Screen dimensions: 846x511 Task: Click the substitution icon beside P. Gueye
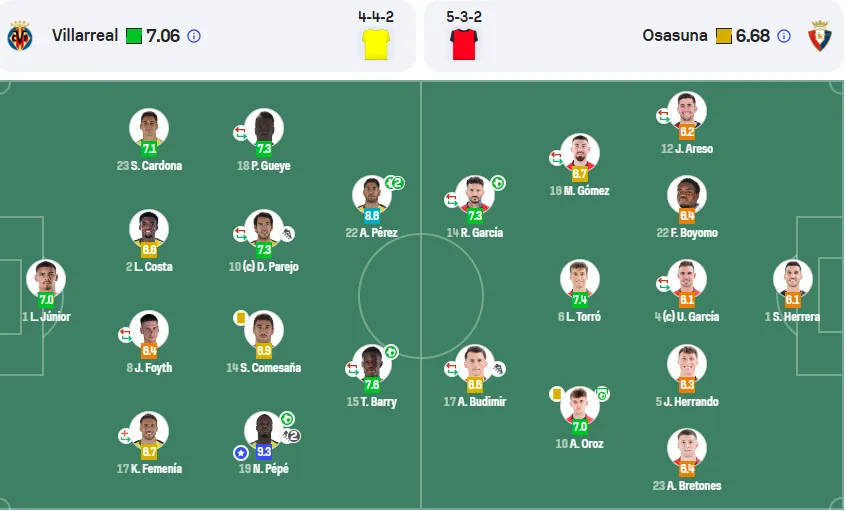[x=240, y=133]
